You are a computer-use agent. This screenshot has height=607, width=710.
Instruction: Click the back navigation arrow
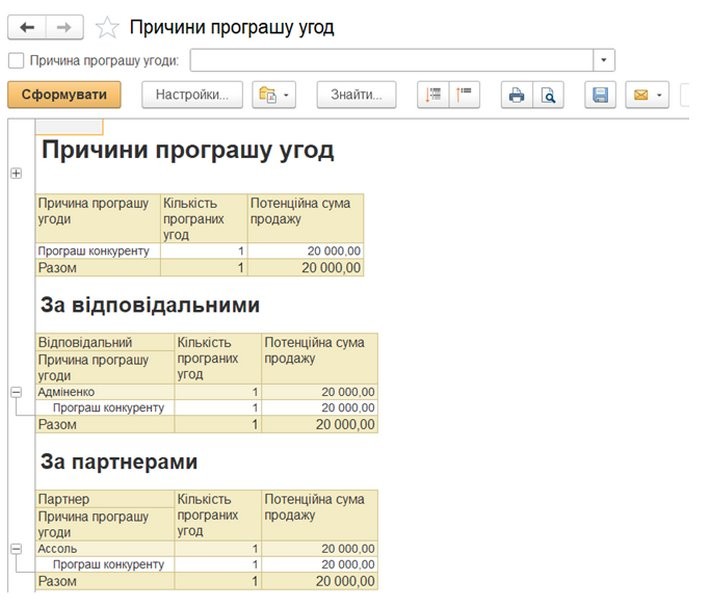[27, 27]
